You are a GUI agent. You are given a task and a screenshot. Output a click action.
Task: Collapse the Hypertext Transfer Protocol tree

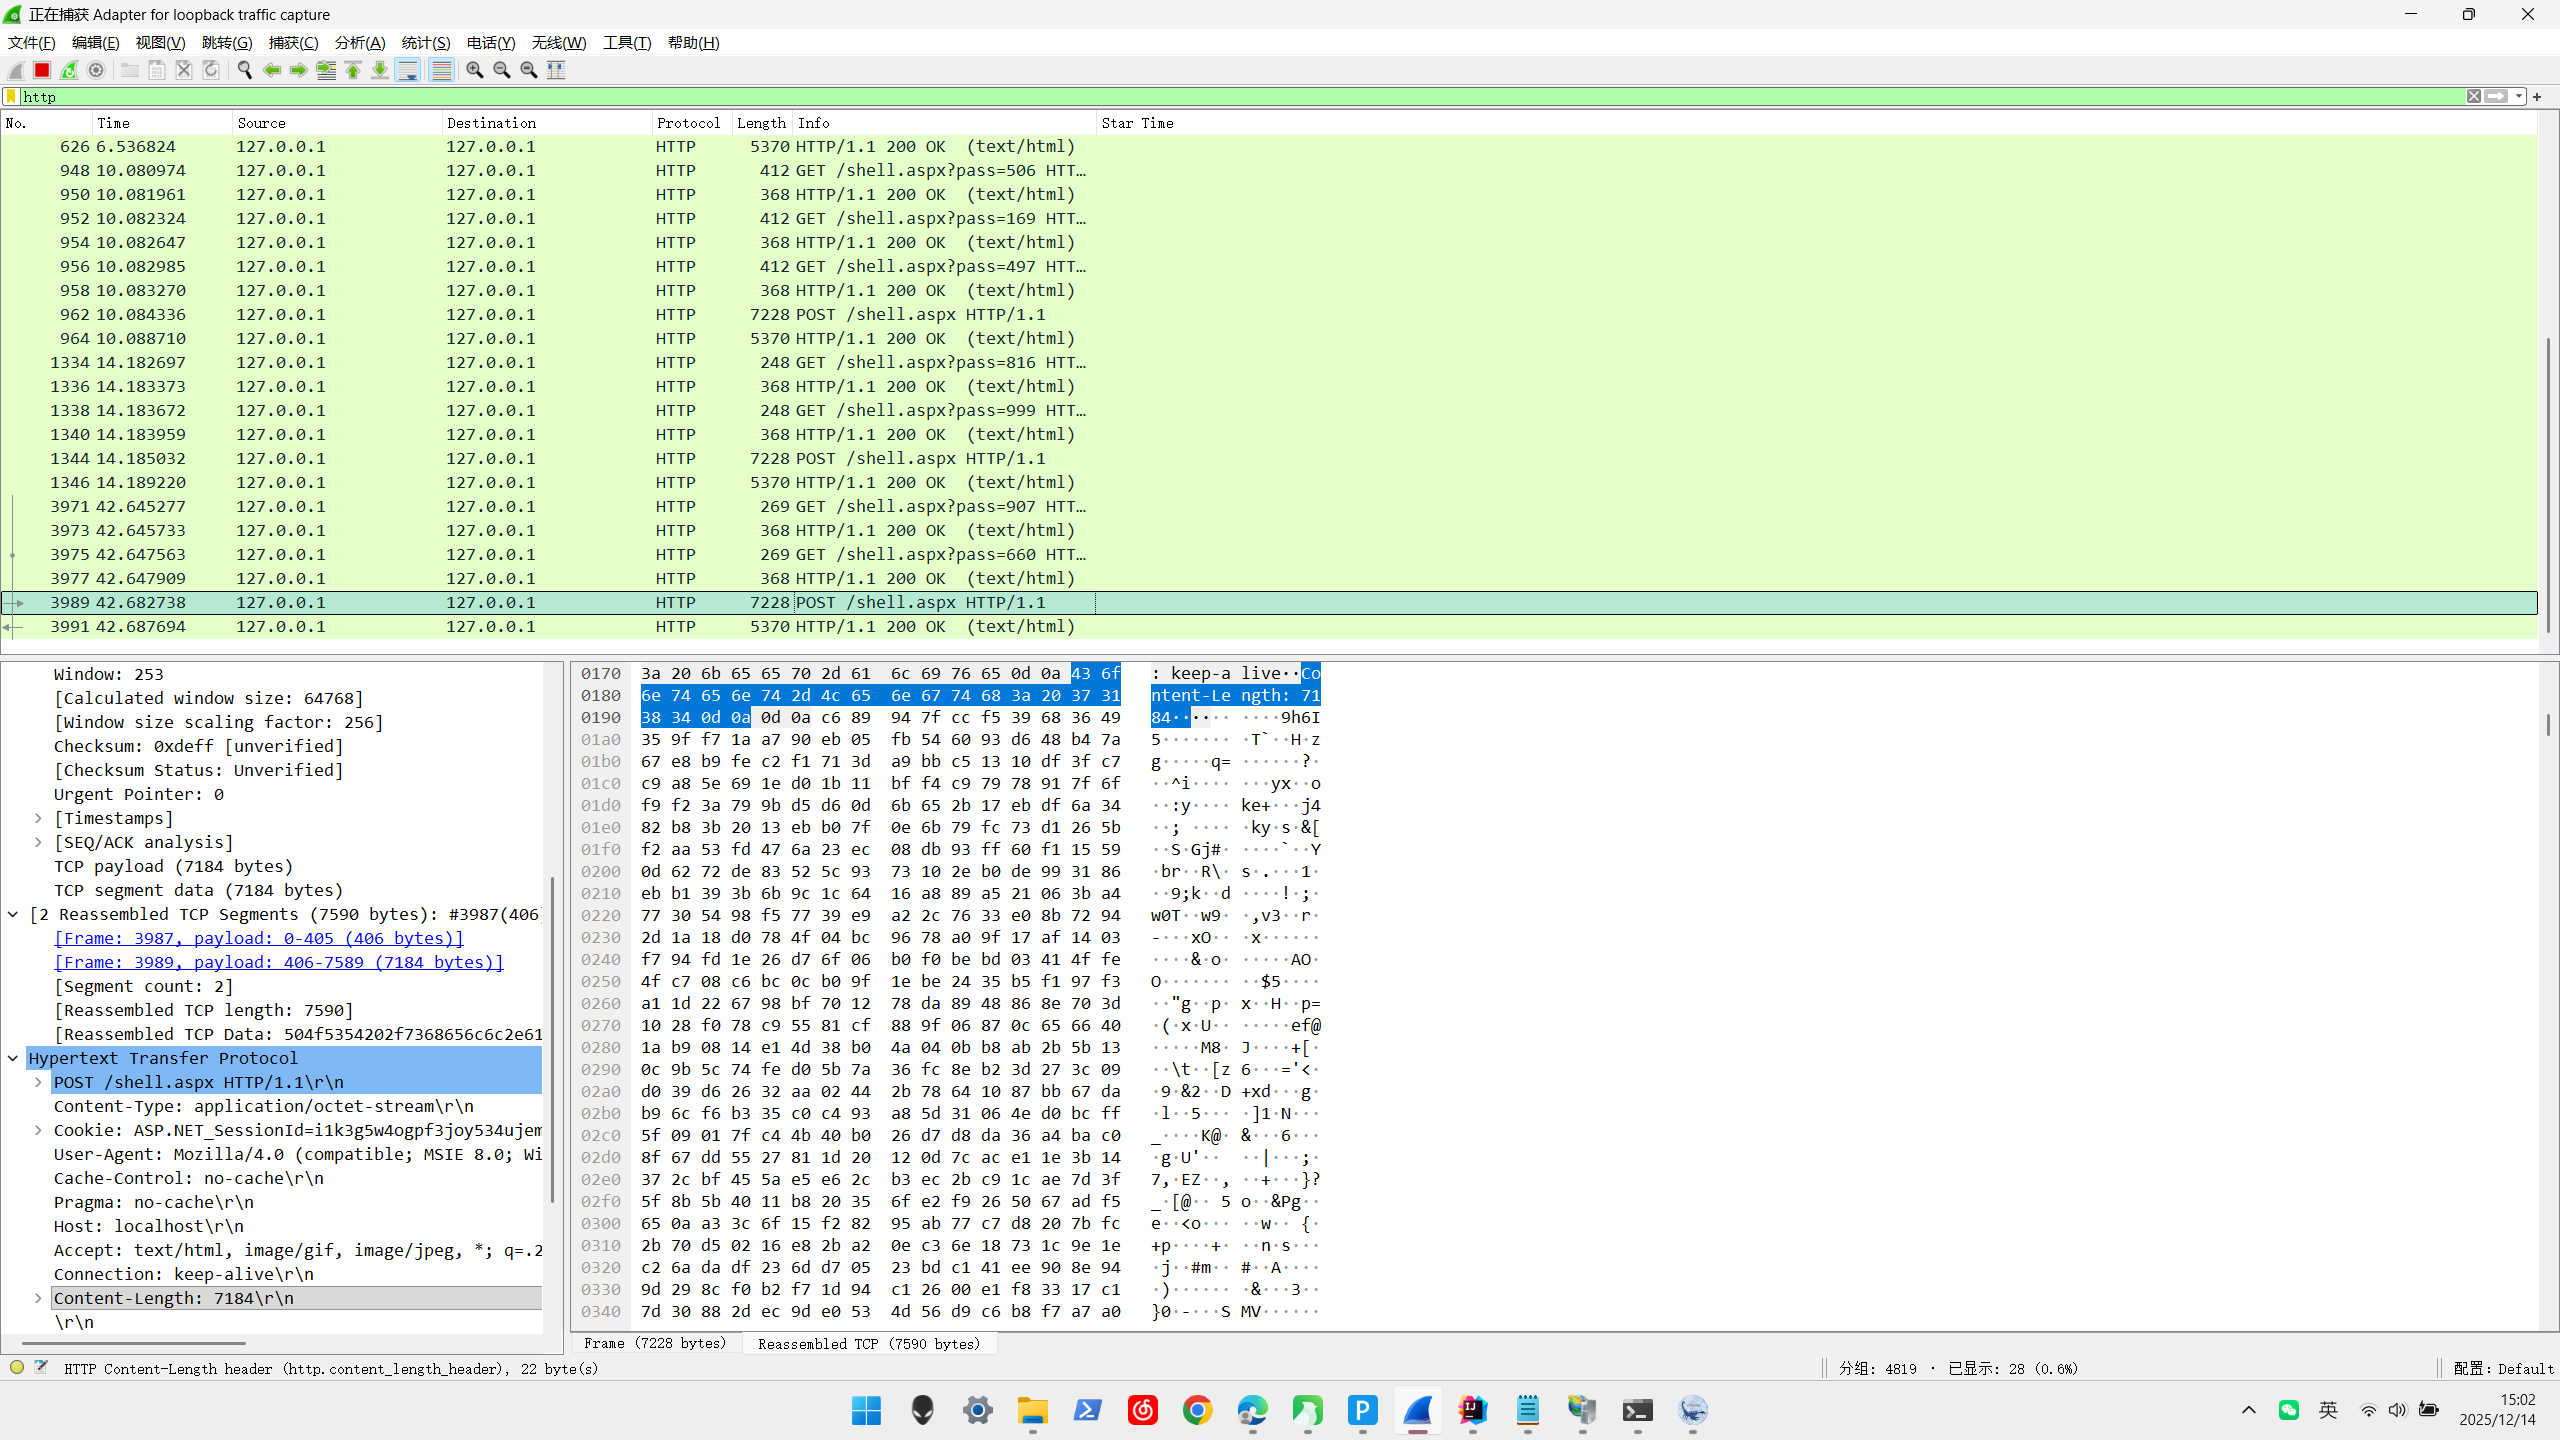point(13,1058)
